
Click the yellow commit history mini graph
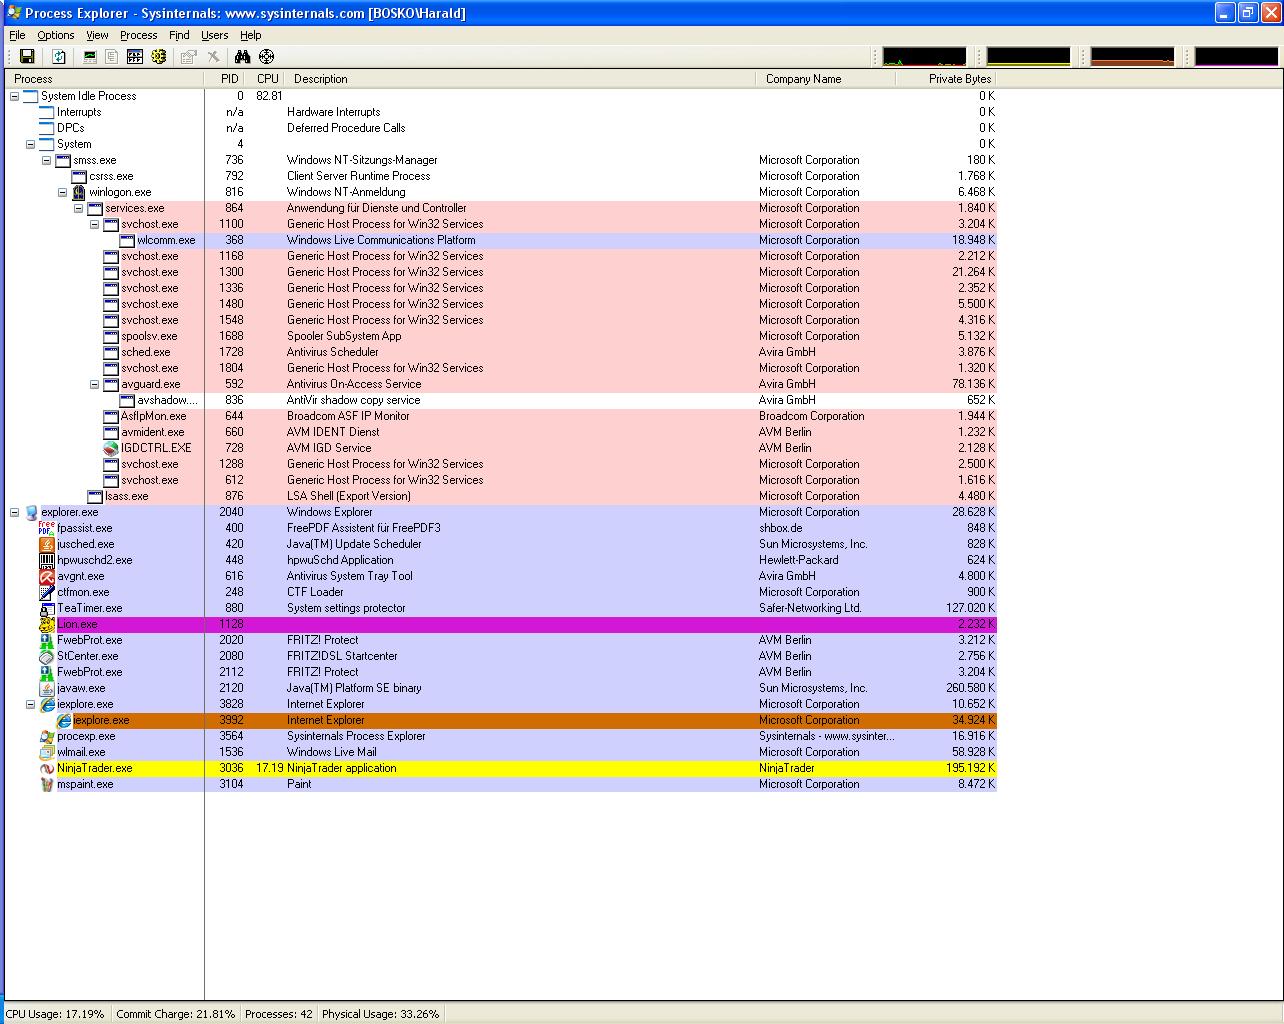pos(1029,57)
